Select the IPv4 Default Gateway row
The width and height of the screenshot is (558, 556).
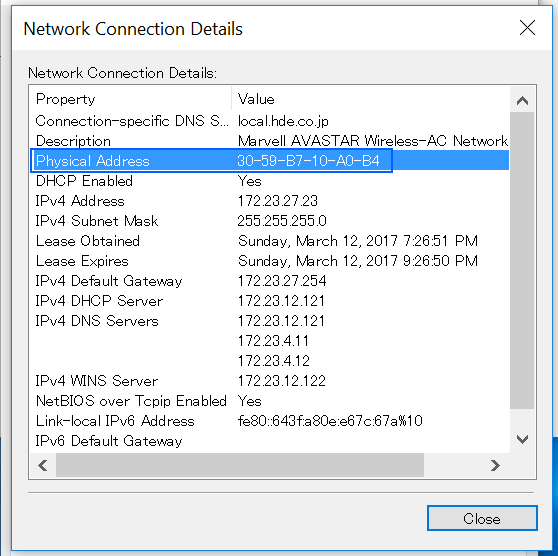pos(270,281)
